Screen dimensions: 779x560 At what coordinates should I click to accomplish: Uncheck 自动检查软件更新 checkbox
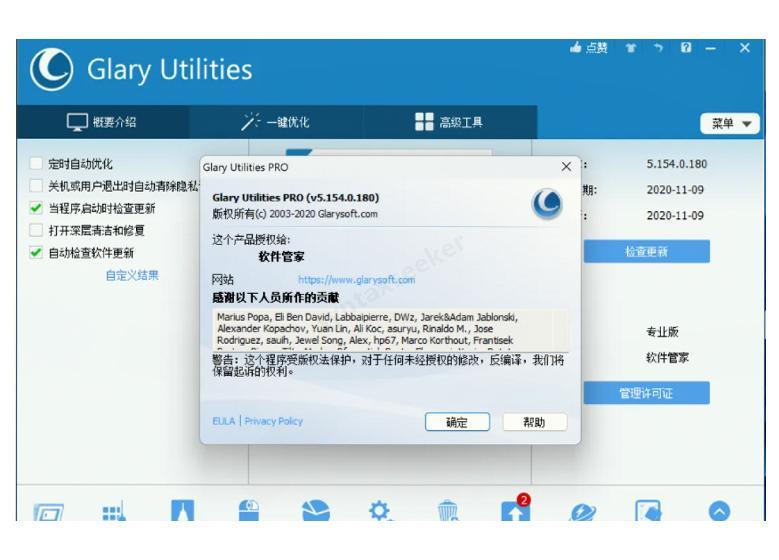pyautogui.click(x=36, y=252)
